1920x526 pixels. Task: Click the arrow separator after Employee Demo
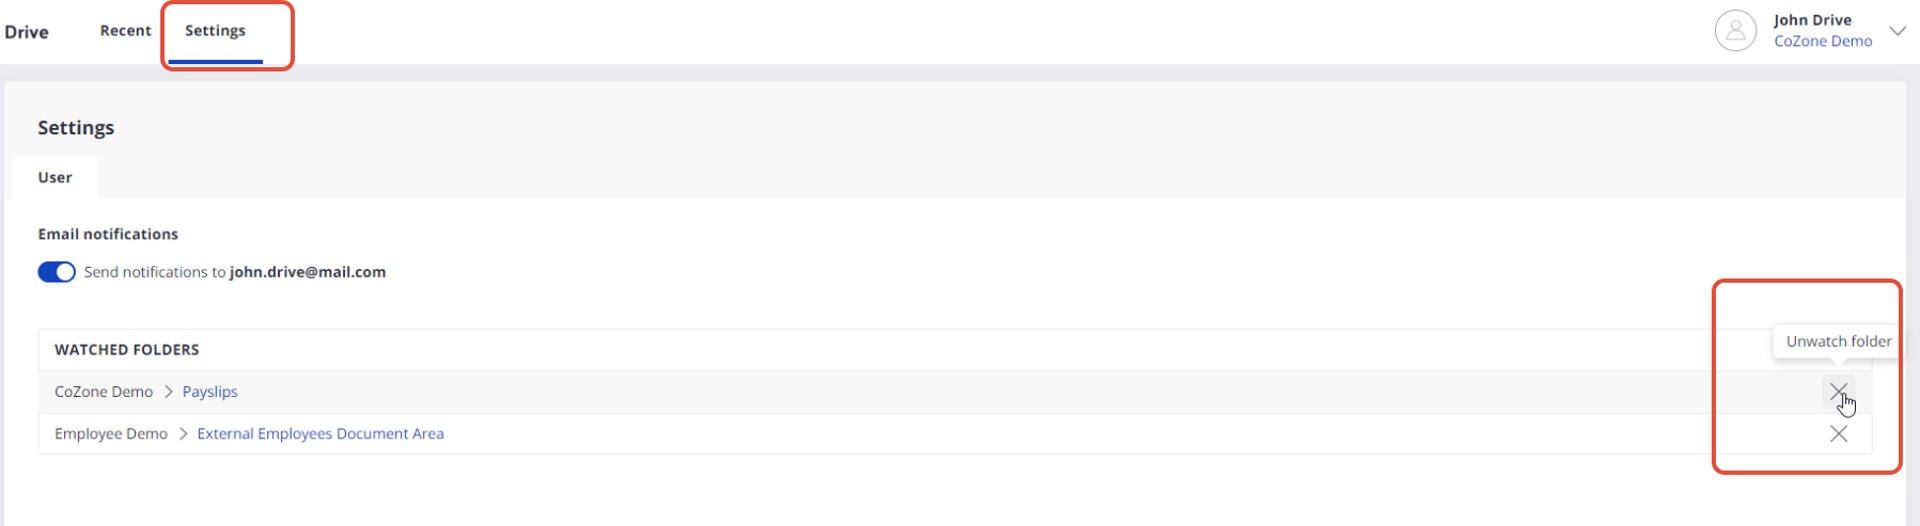click(183, 434)
